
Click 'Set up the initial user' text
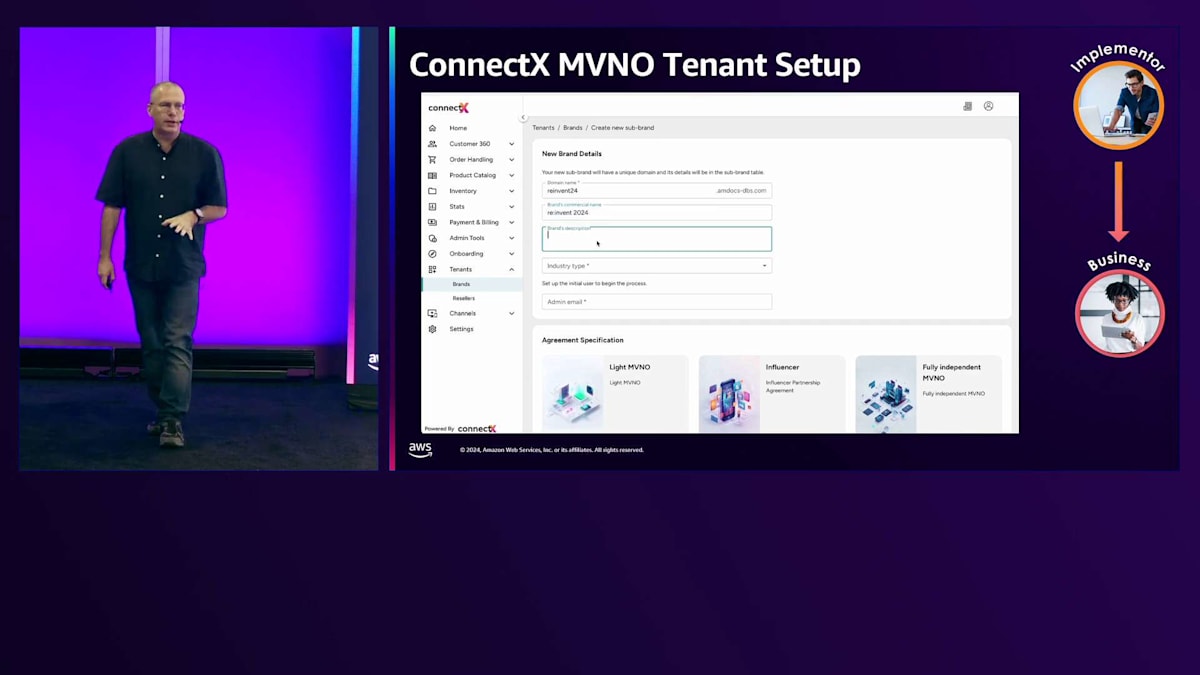coord(594,283)
